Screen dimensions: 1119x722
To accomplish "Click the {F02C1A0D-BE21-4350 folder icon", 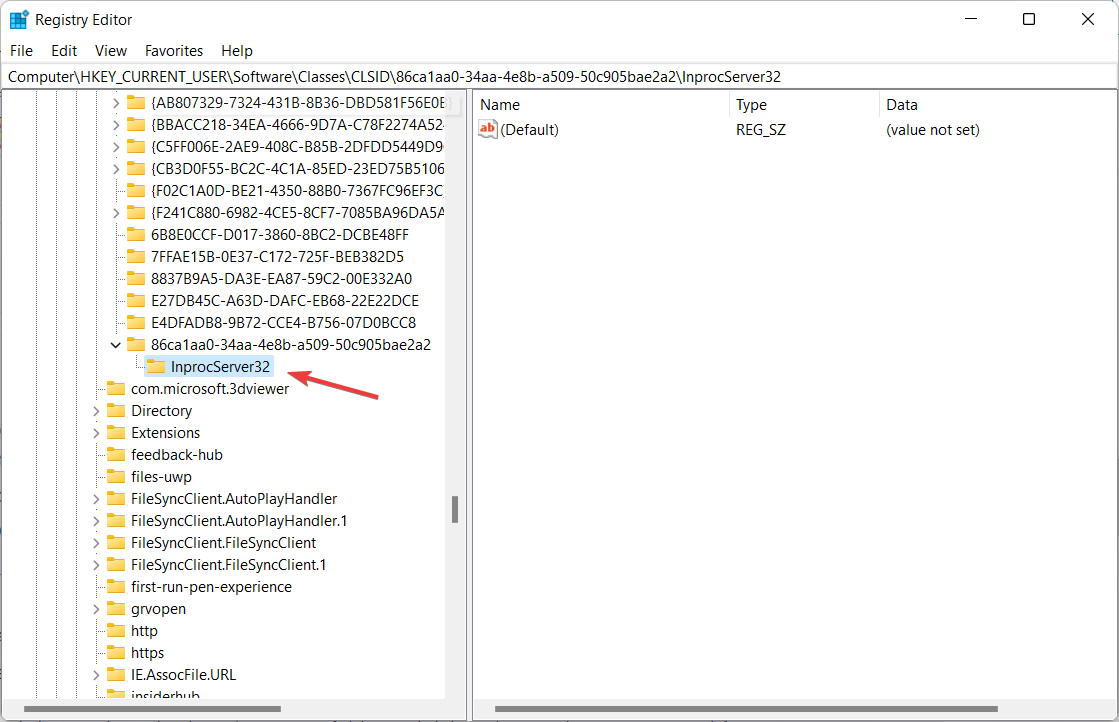I will click(x=136, y=190).
